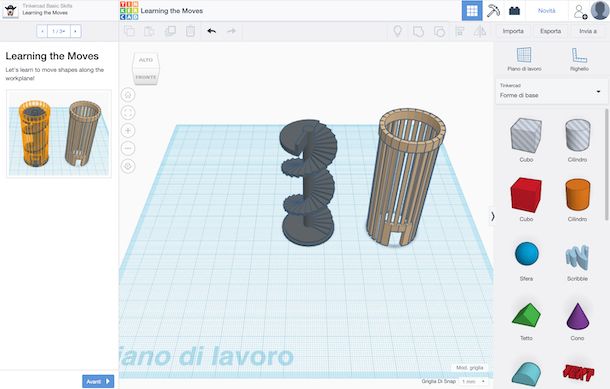
Task: Click the invite collaborator icon
Action: pyautogui.click(x=580, y=11)
